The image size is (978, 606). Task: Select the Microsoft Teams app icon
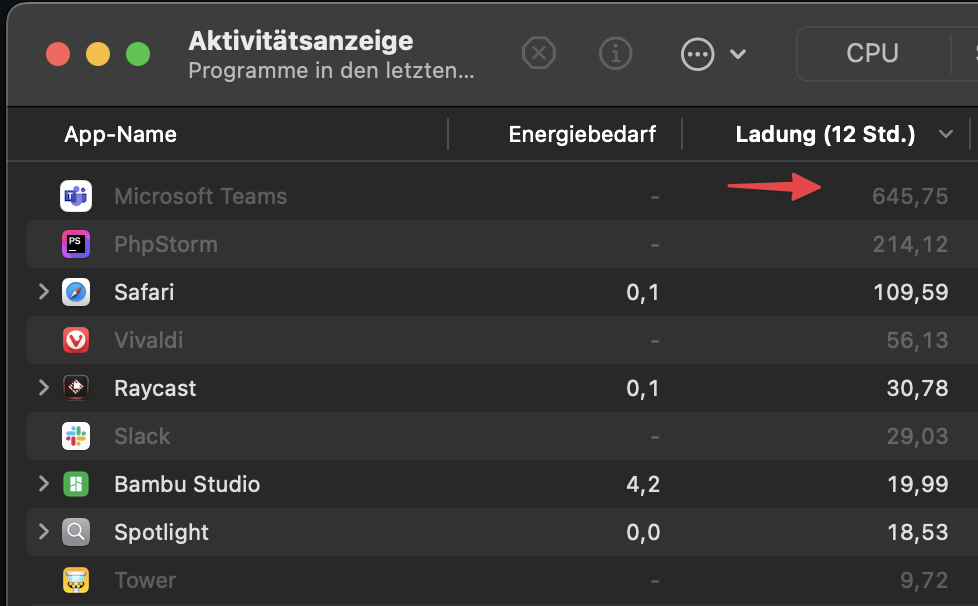point(76,196)
